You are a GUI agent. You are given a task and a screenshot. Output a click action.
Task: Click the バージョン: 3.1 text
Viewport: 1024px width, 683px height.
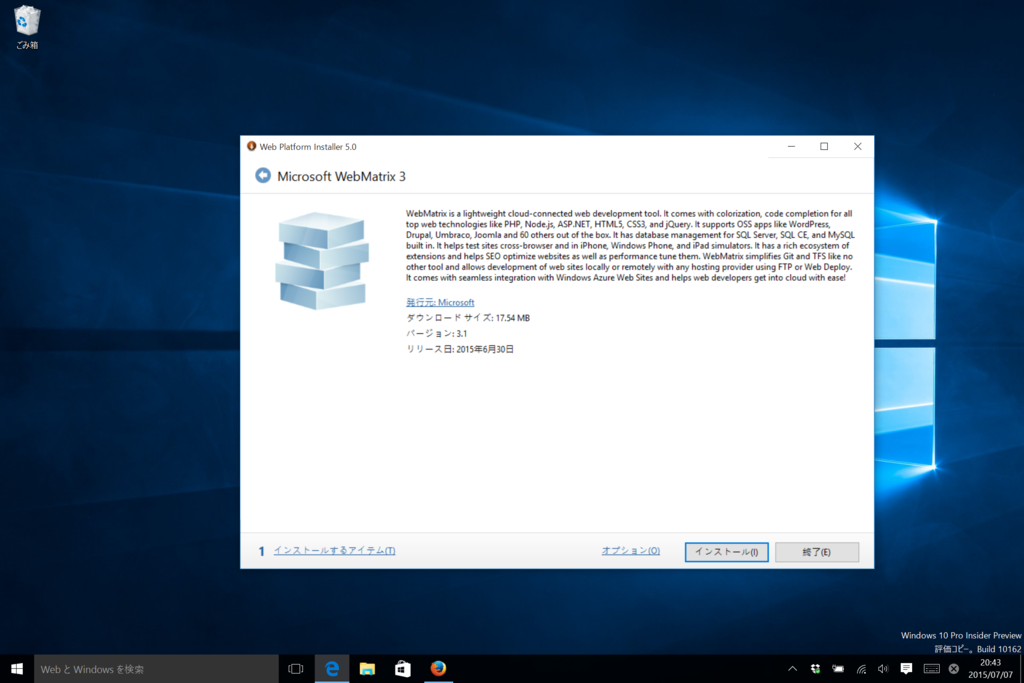coord(436,334)
